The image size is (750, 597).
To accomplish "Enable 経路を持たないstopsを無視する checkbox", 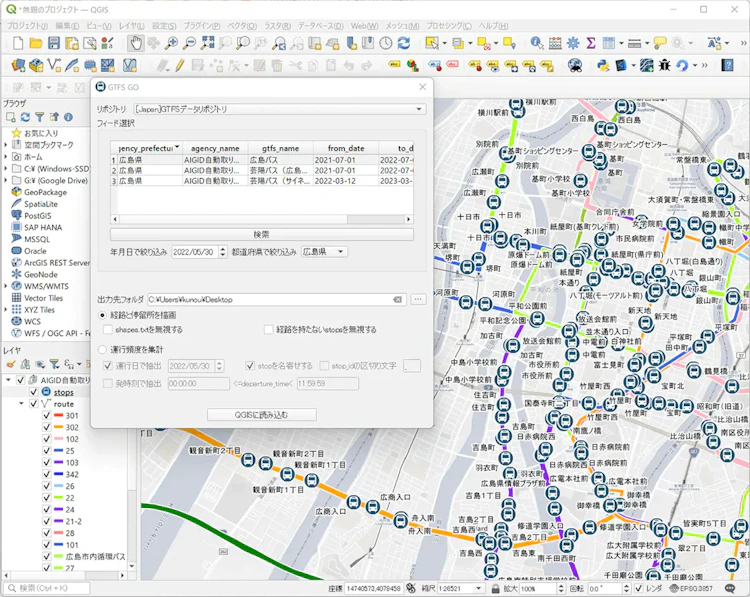I will coord(269,330).
